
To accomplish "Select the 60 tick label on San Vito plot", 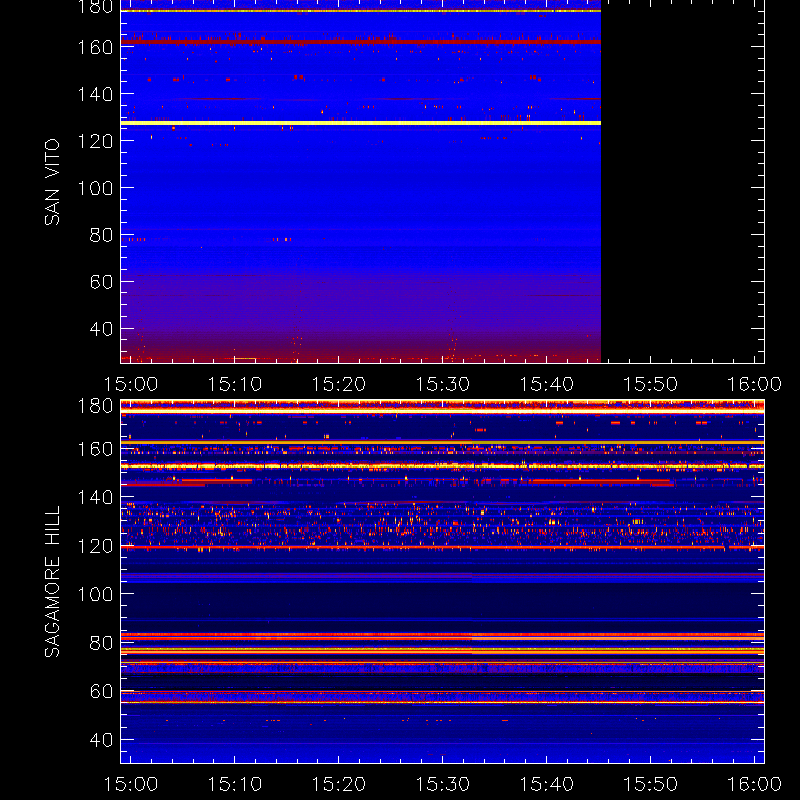I will (101, 282).
